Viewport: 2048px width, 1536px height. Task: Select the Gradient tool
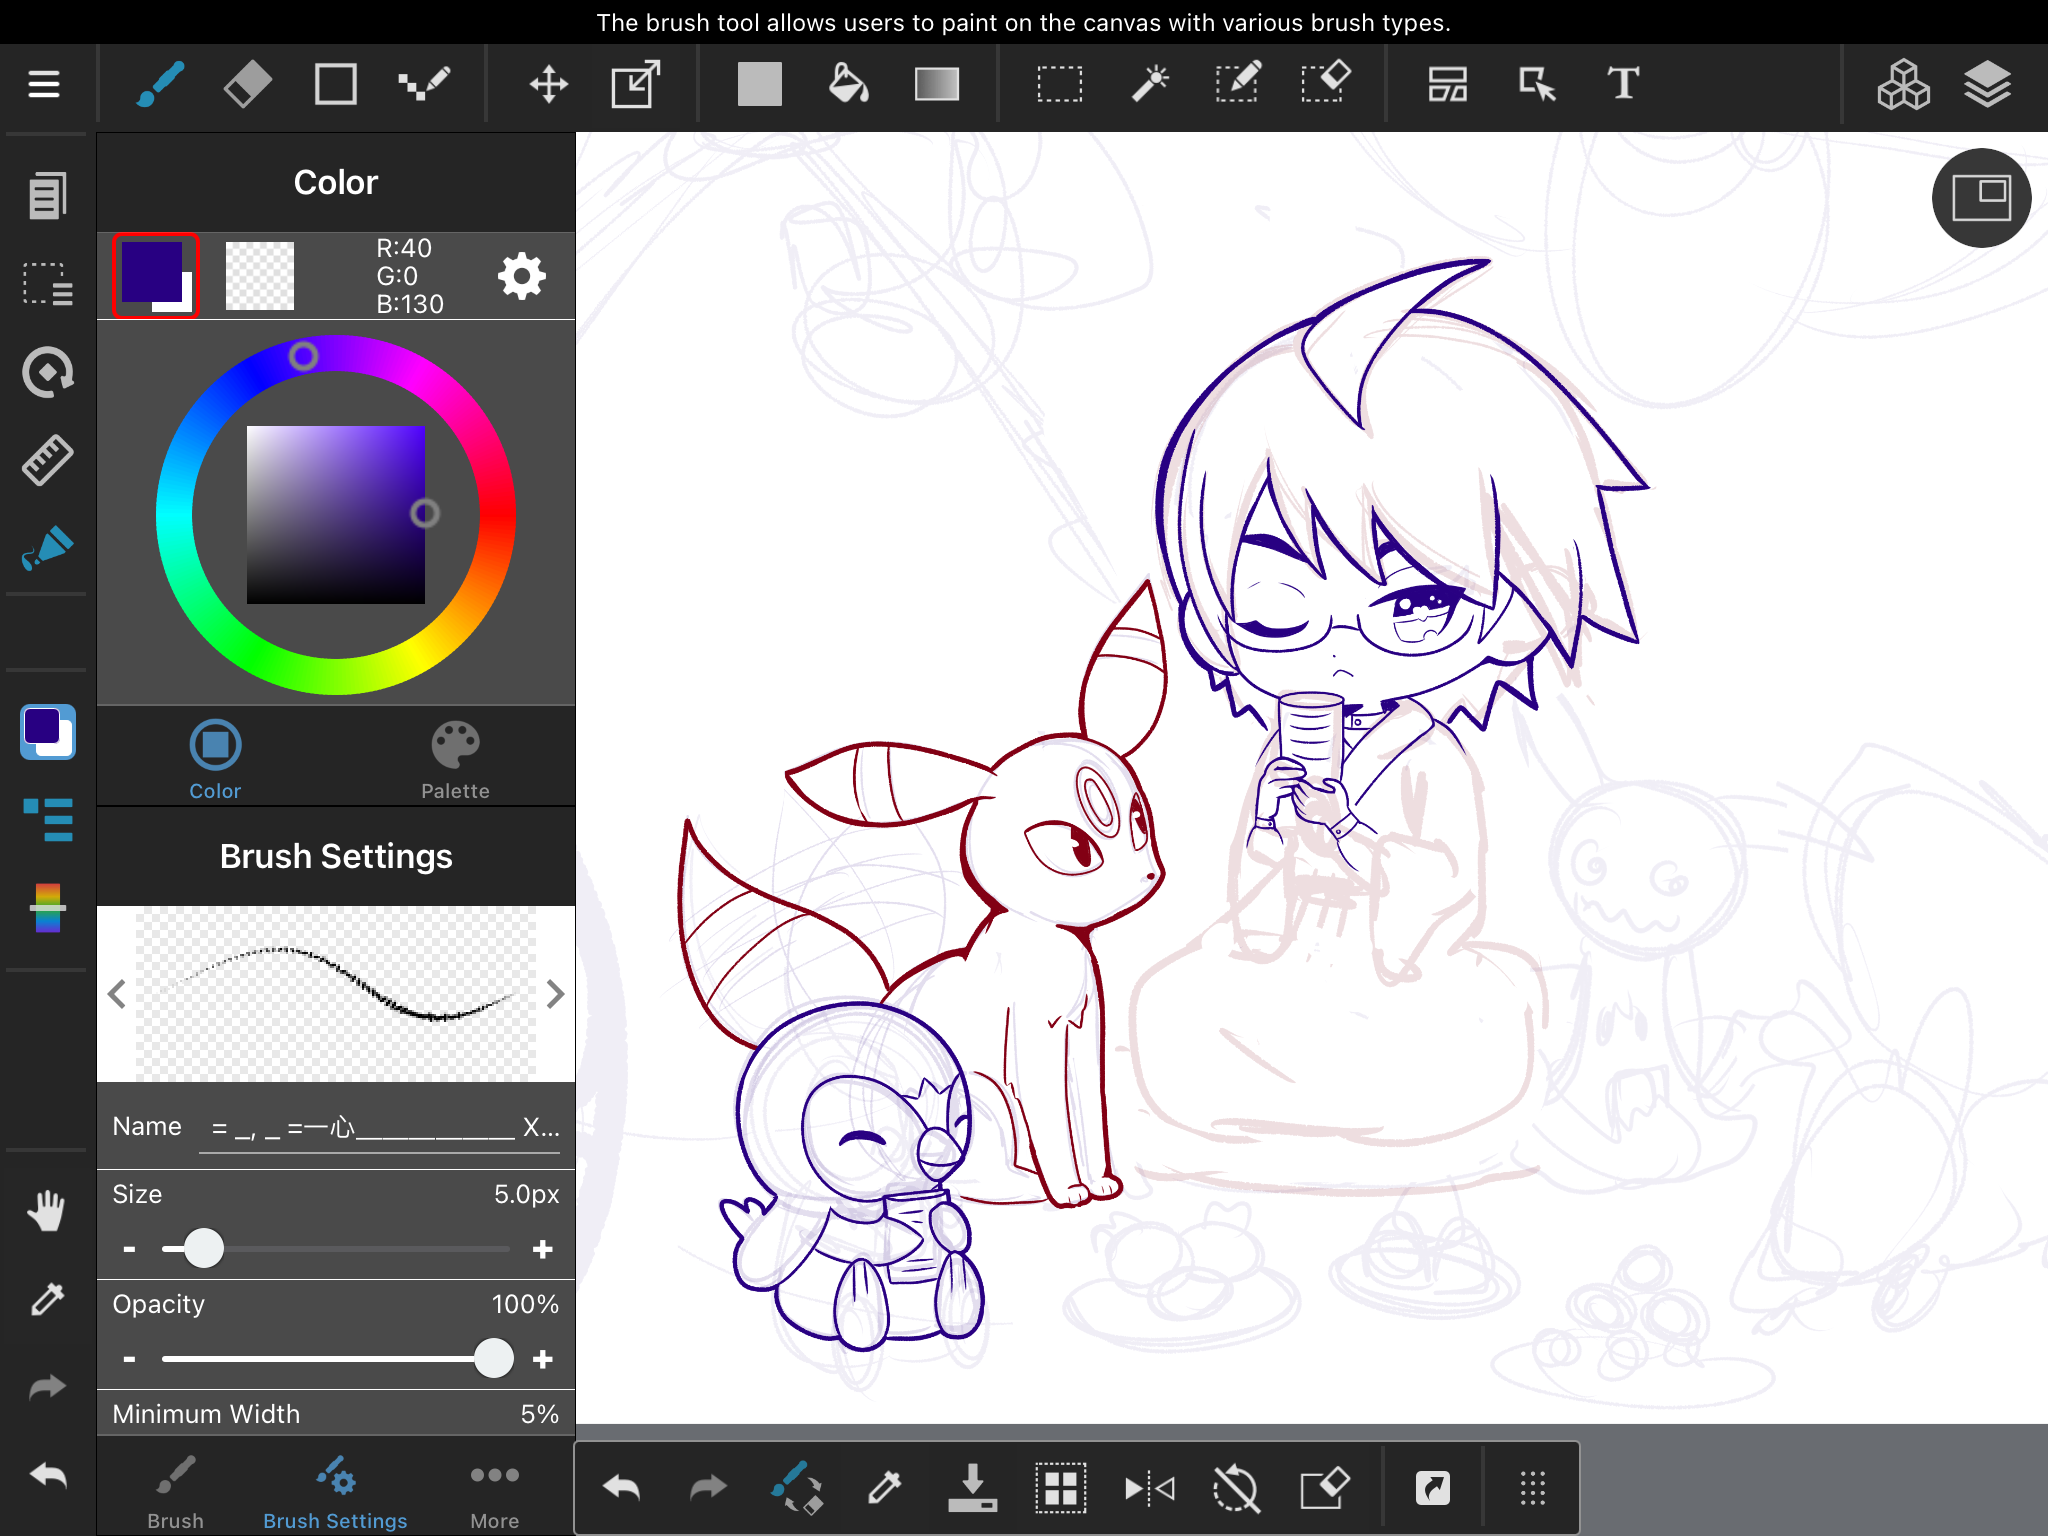click(x=937, y=84)
